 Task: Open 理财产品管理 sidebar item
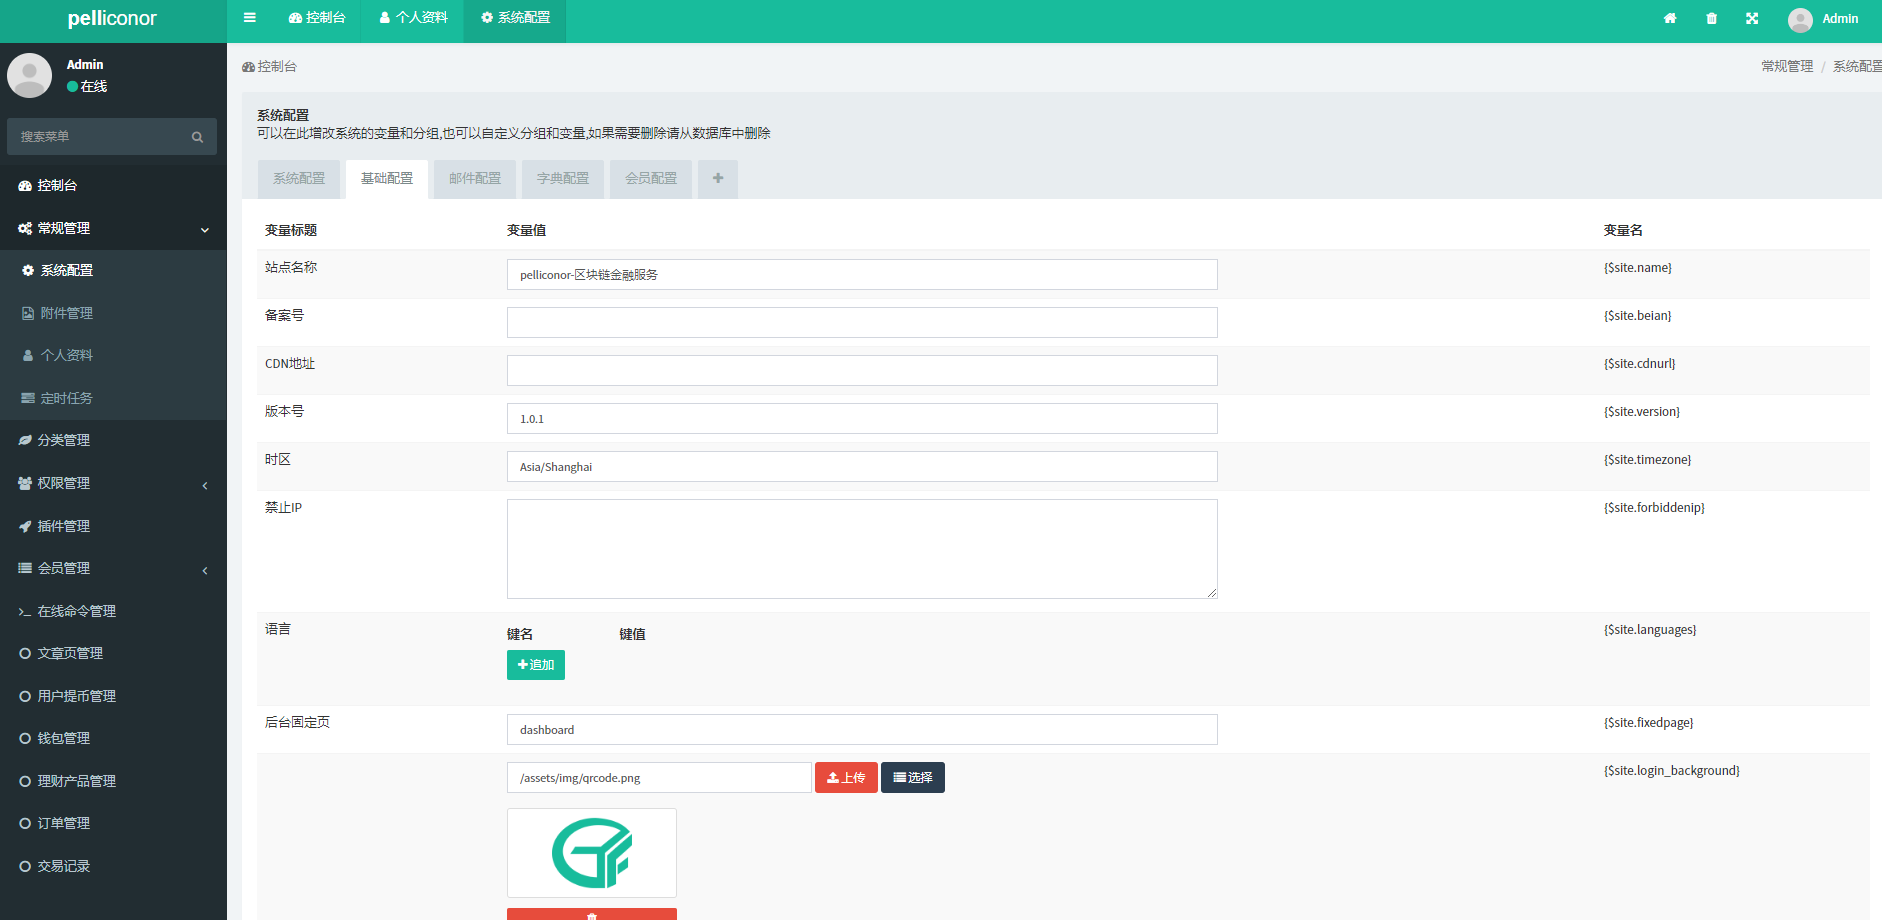point(113,781)
